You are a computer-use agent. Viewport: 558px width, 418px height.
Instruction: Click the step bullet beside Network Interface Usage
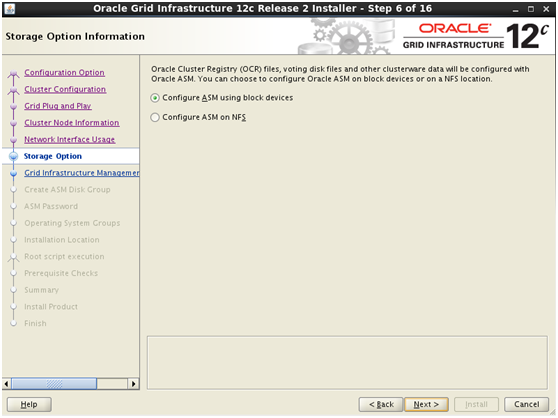tap(14, 140)
